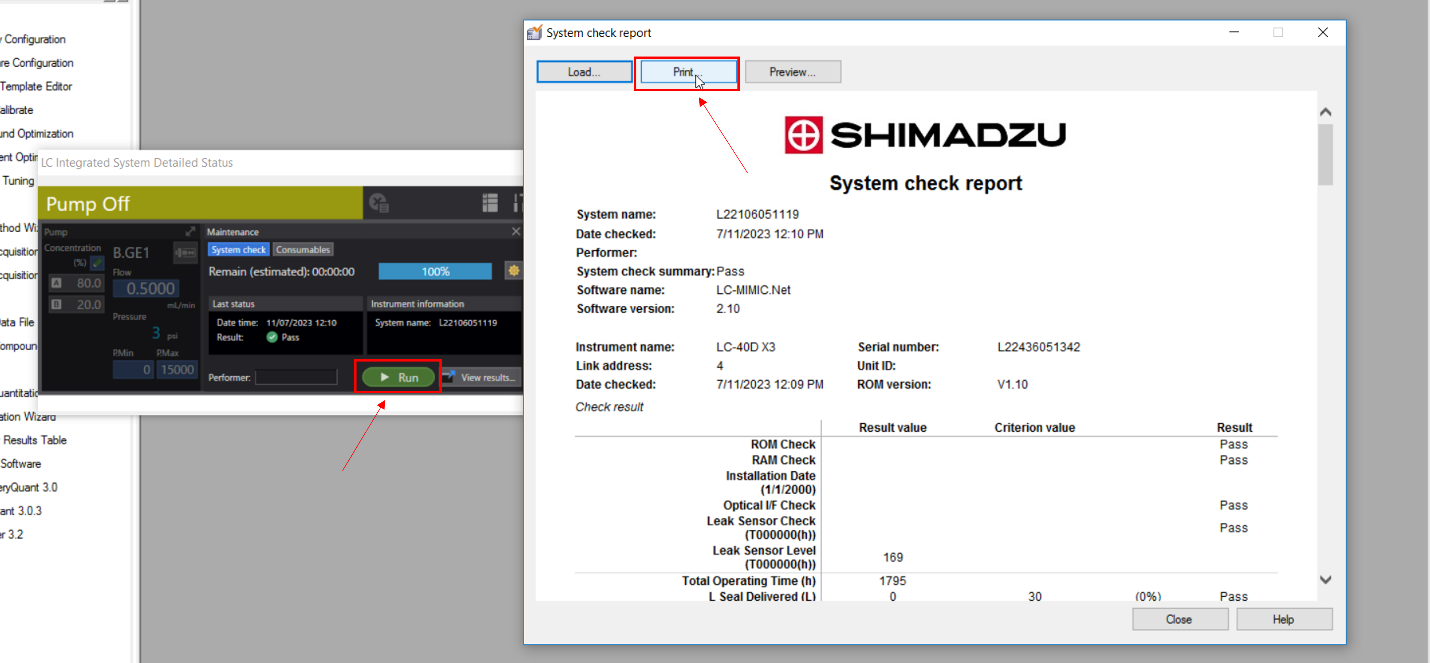Click the 'eryQuant 3.0' entry in left list
This screenshot has height=663, width=1430.
pos(29,487)
